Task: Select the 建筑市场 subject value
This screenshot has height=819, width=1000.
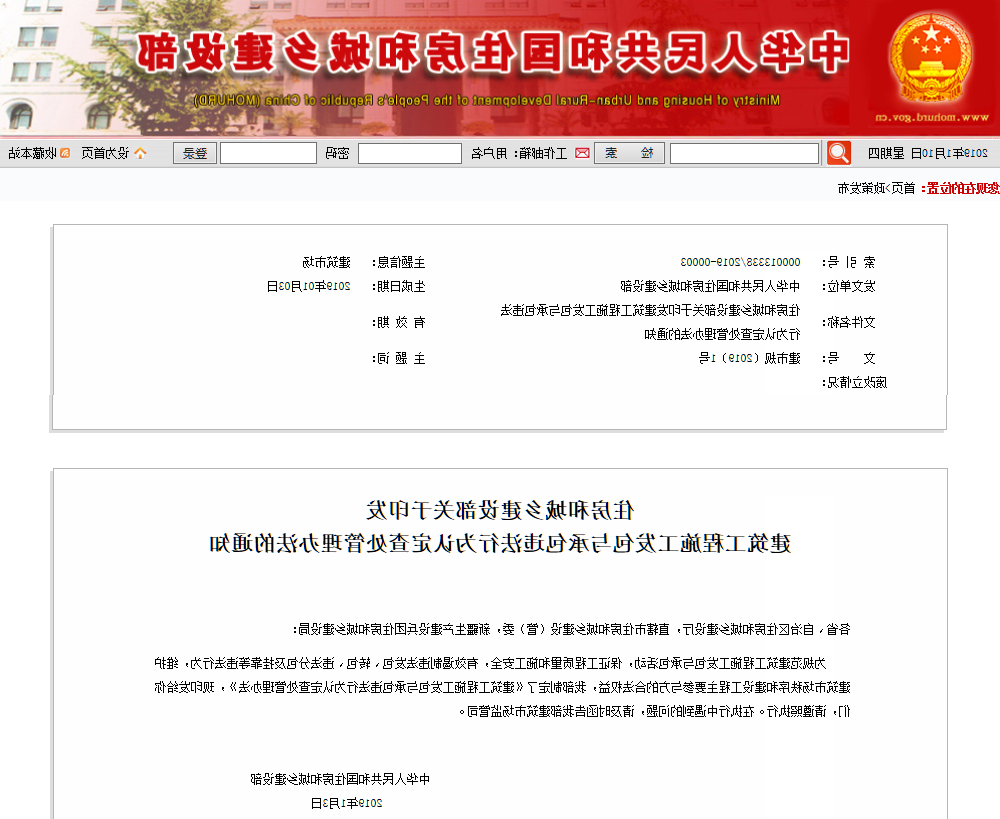Action: pos(327,262)
